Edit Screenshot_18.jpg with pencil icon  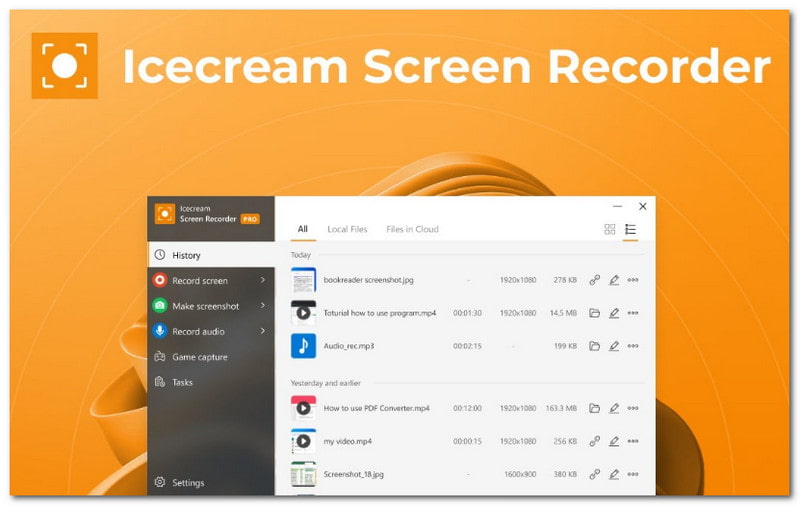pos(614,474)
